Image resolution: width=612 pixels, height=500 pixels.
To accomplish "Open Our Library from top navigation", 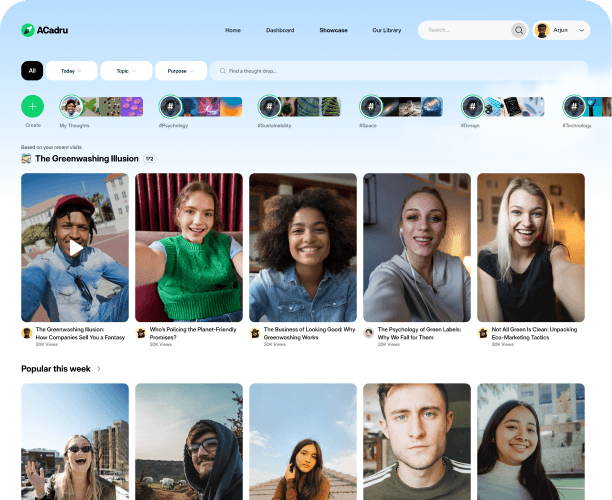I will pos(386,30).
